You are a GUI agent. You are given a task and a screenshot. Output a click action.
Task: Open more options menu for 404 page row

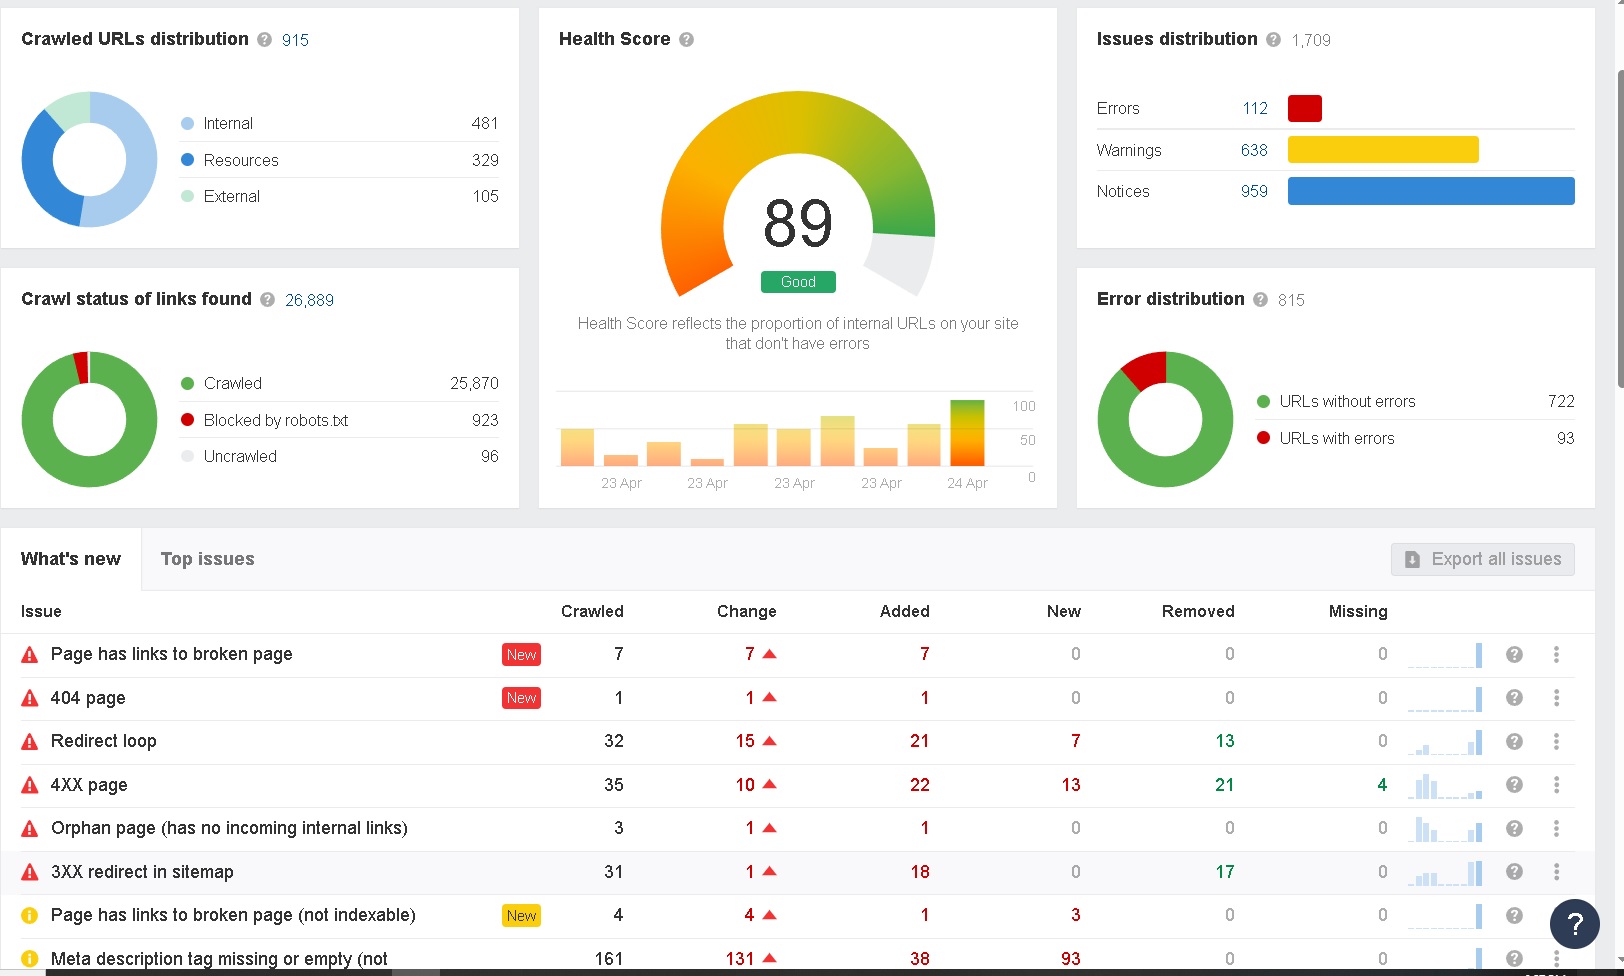click(x=1556, y=698)
